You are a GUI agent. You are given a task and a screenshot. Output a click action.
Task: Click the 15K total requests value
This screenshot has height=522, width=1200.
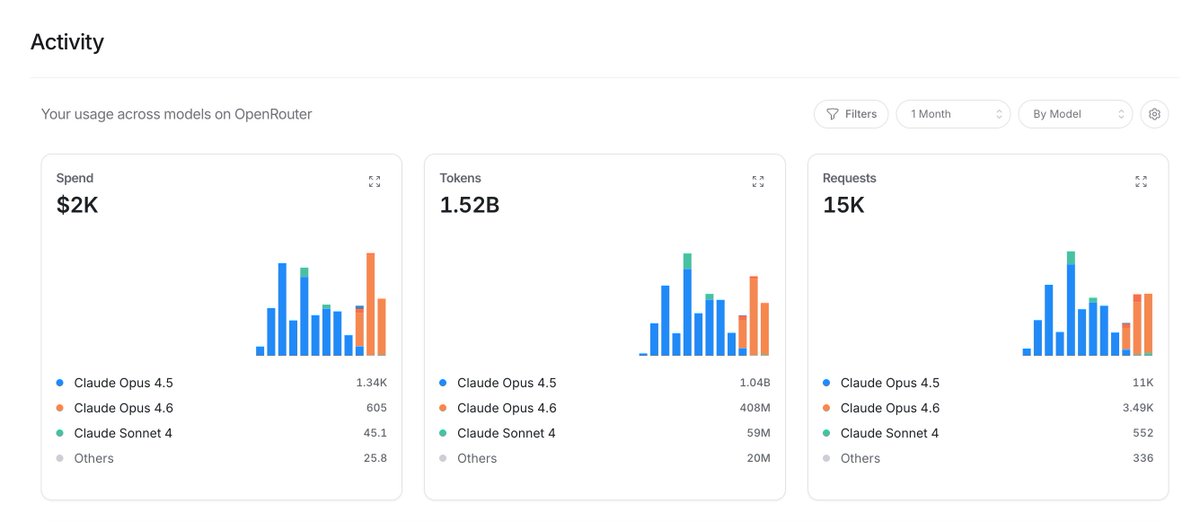(844, 205)
